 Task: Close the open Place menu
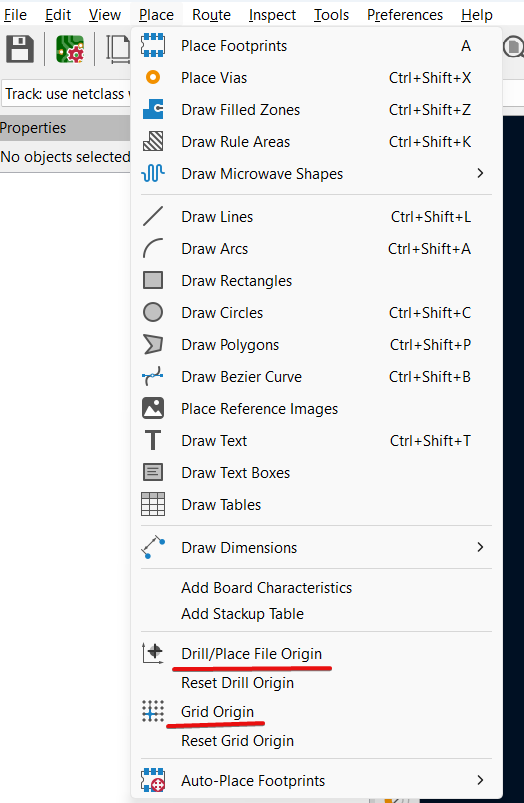(x=156, y=15)
